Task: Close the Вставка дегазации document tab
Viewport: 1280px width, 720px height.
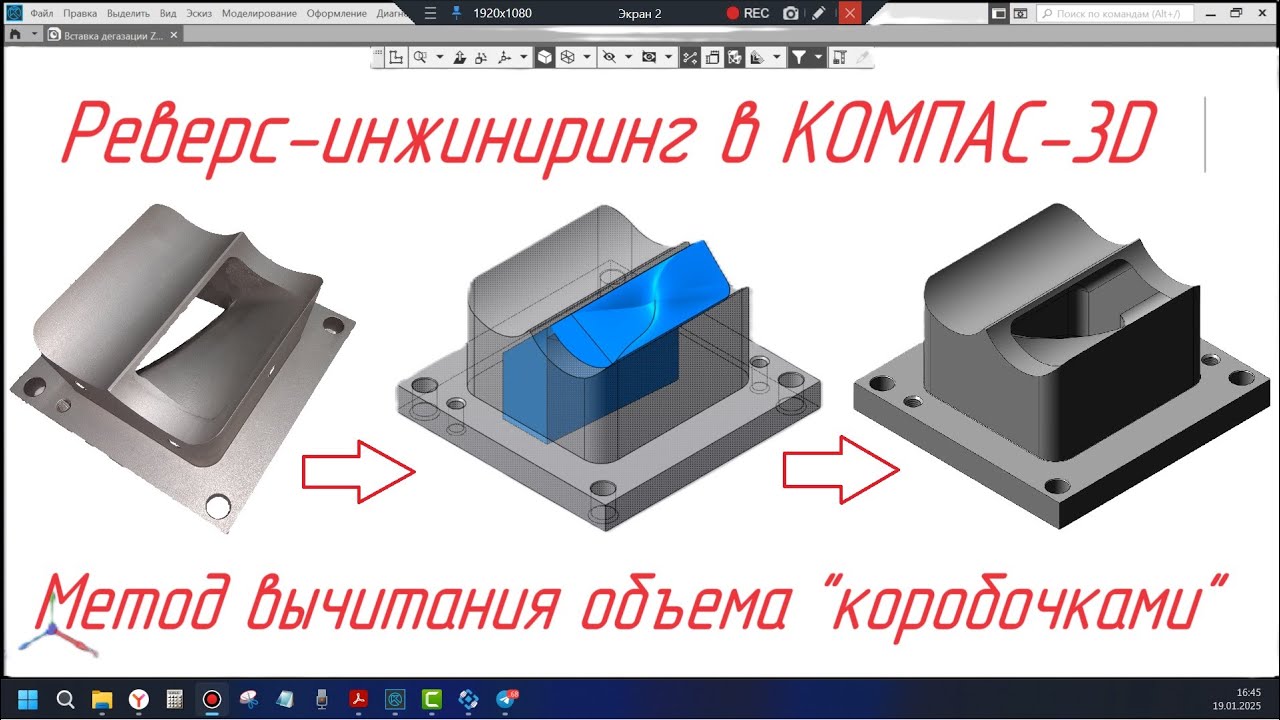Action: 174,35
